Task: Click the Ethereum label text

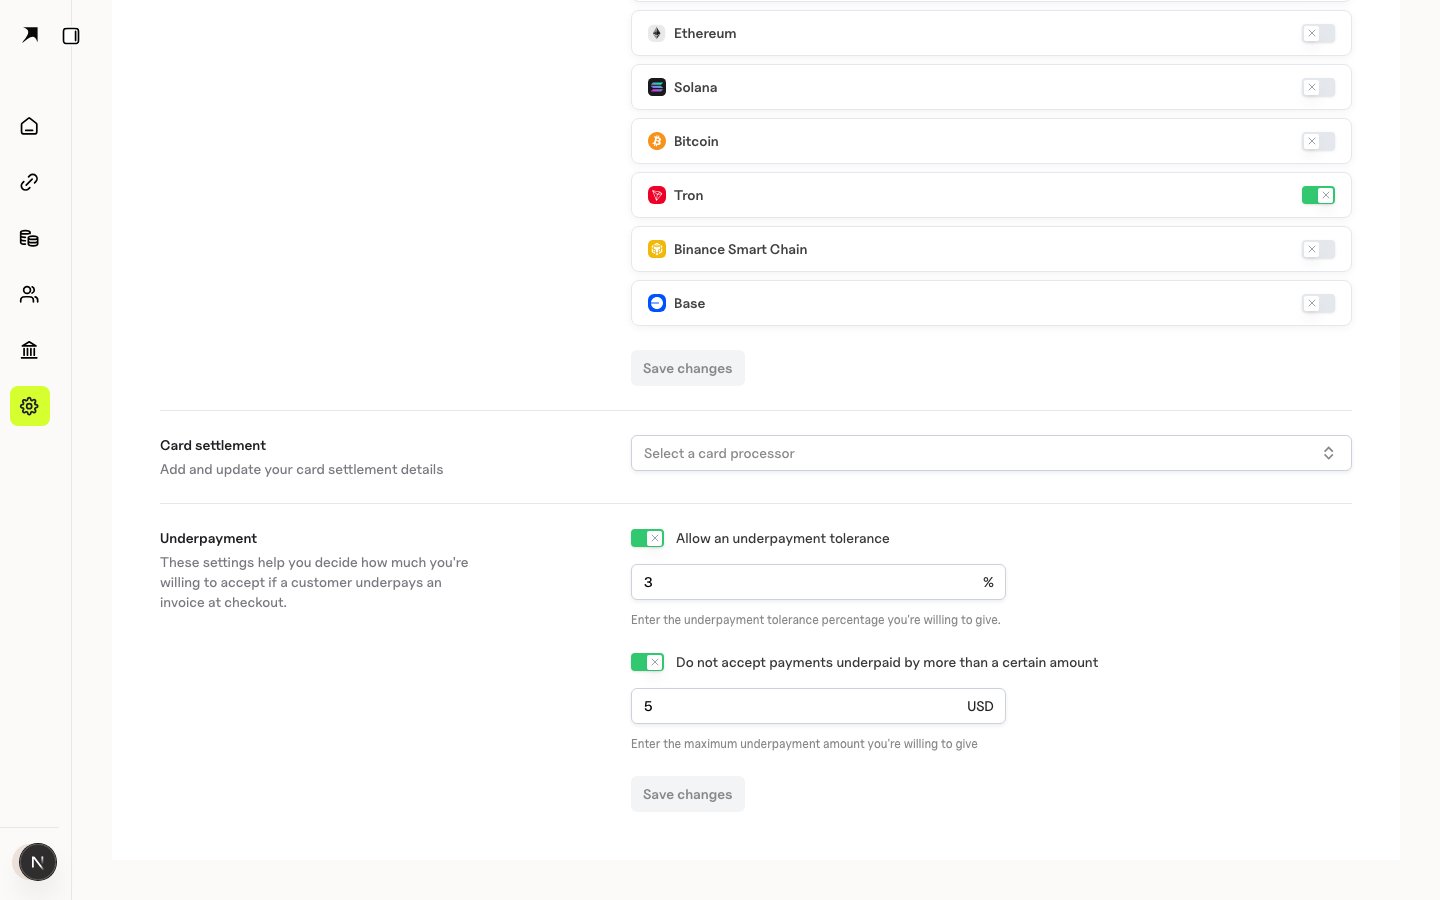Action: 705,33
